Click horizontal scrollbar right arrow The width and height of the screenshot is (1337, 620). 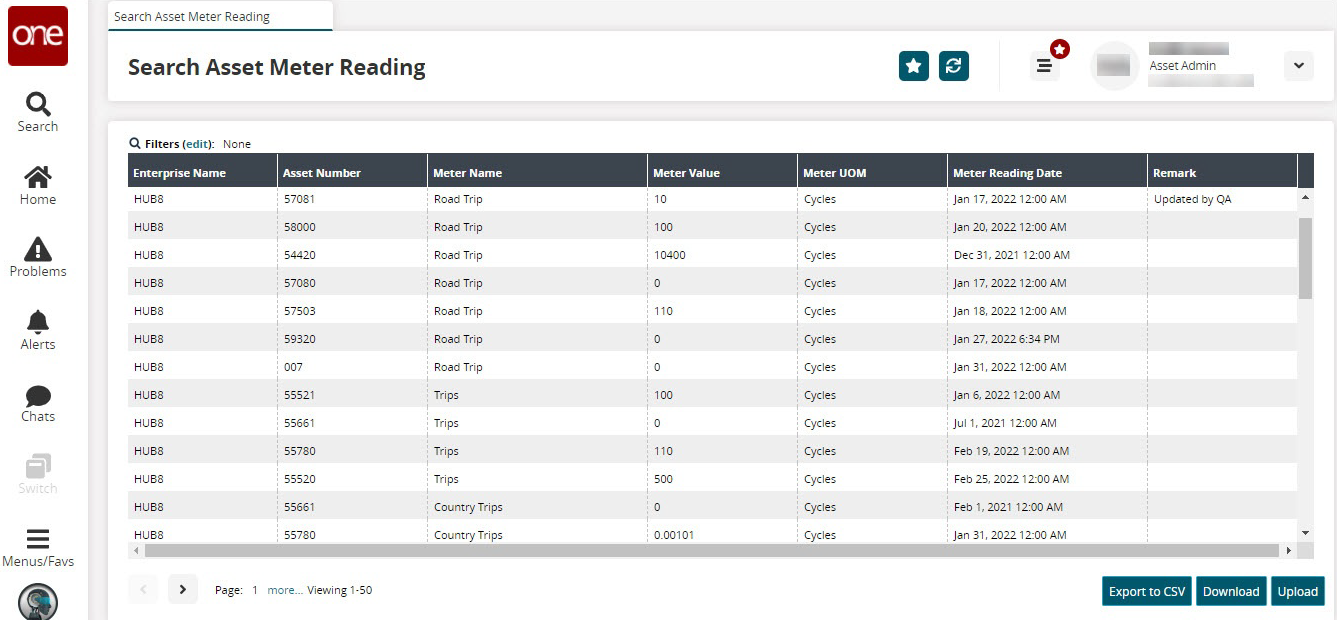(1288, 550)
